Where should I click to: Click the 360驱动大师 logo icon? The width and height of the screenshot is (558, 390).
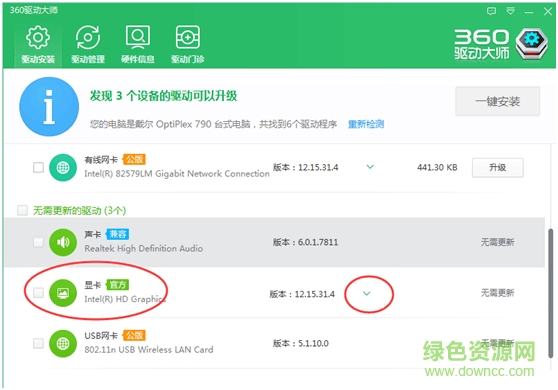point(532,44)
